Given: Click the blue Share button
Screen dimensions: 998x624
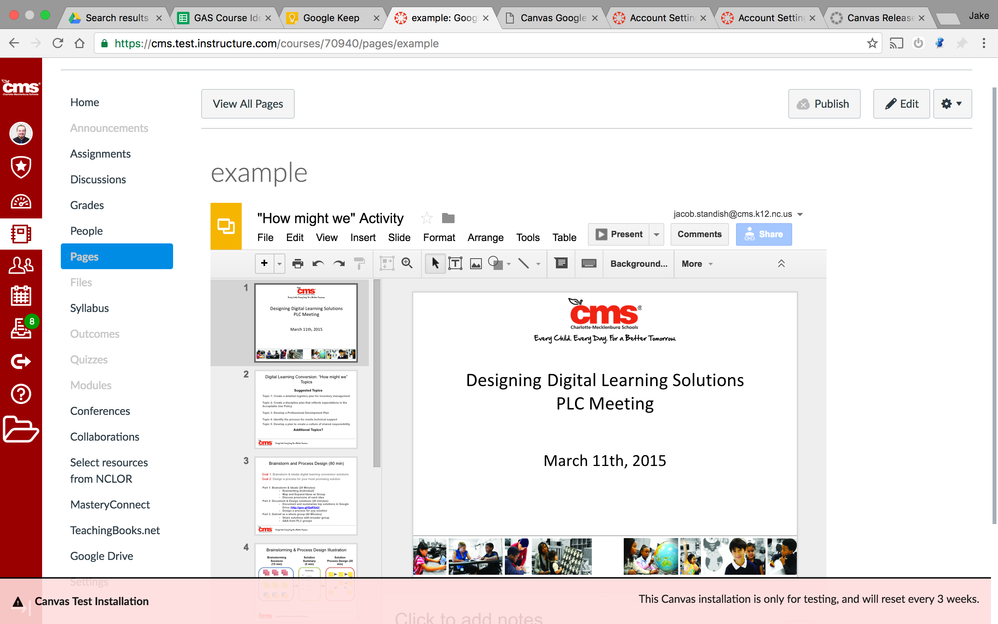Looking at the screenshot, I should coord(764,234).
